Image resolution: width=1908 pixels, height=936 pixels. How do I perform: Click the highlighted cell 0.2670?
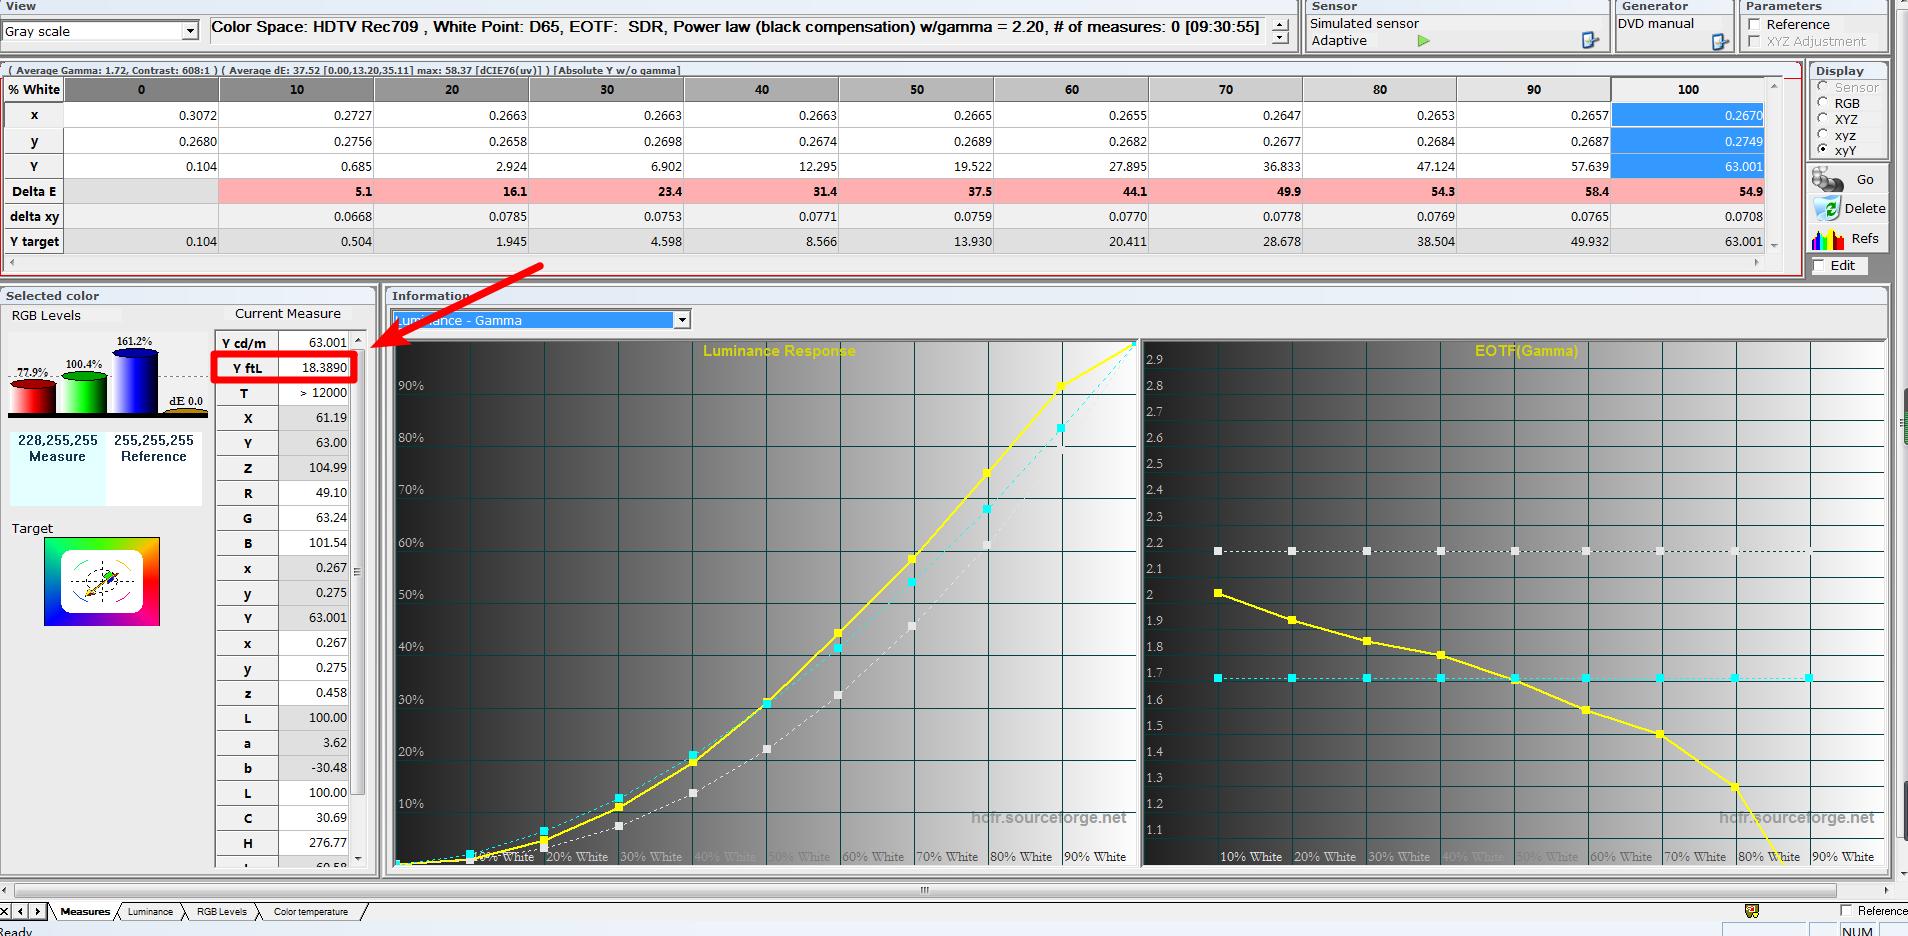[1688, 115]
